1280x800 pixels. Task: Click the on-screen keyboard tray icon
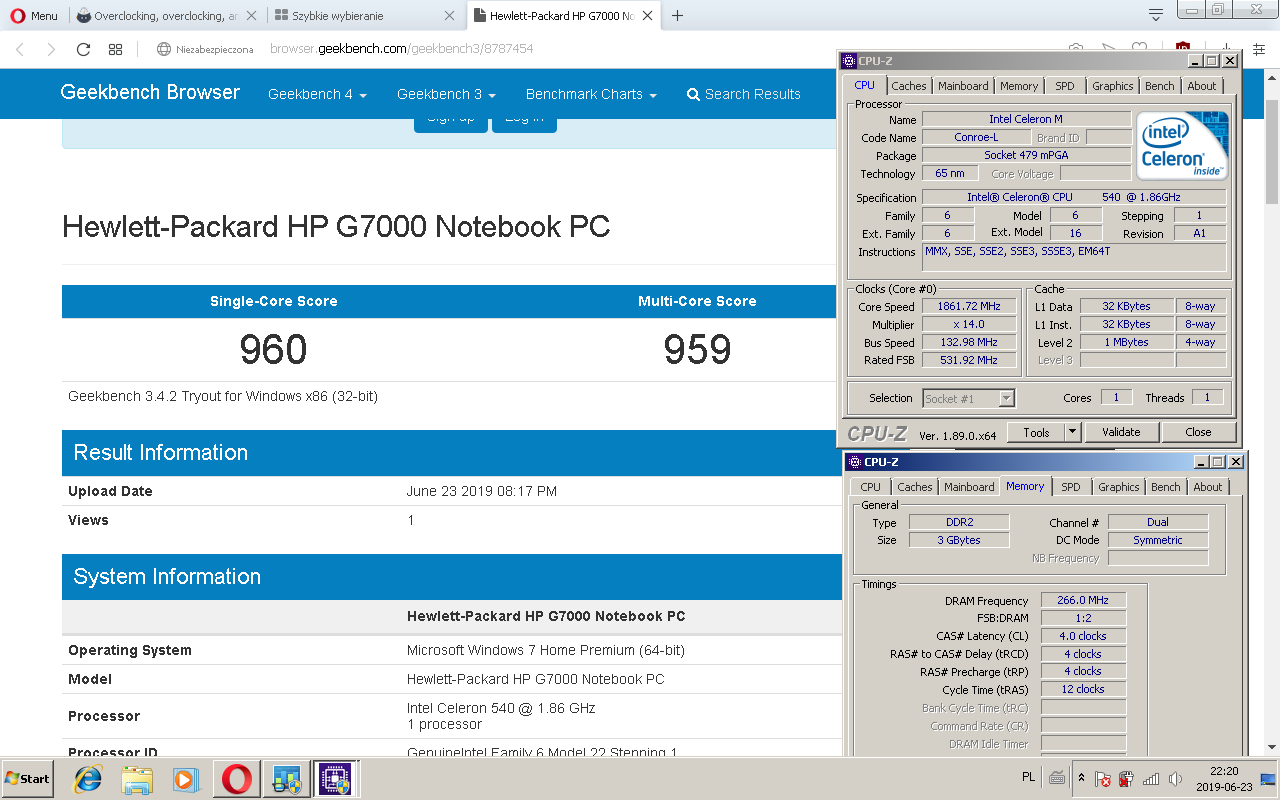click(x=1057, y=778)
